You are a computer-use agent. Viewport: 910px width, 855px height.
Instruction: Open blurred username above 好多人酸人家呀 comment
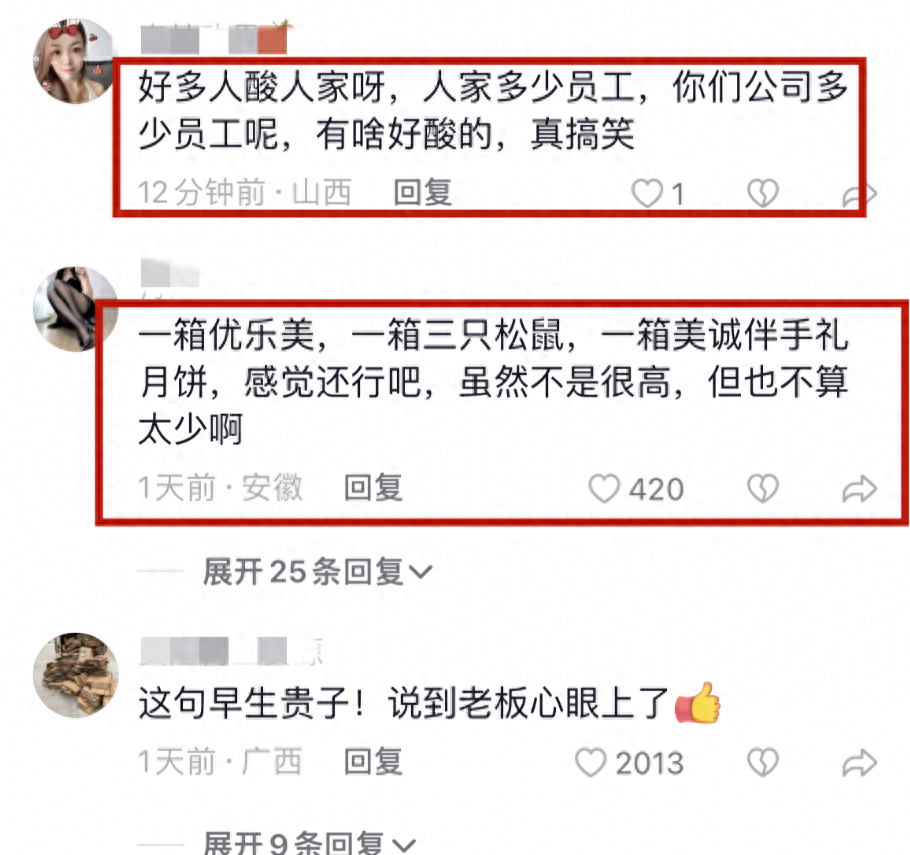coord(215,38)
